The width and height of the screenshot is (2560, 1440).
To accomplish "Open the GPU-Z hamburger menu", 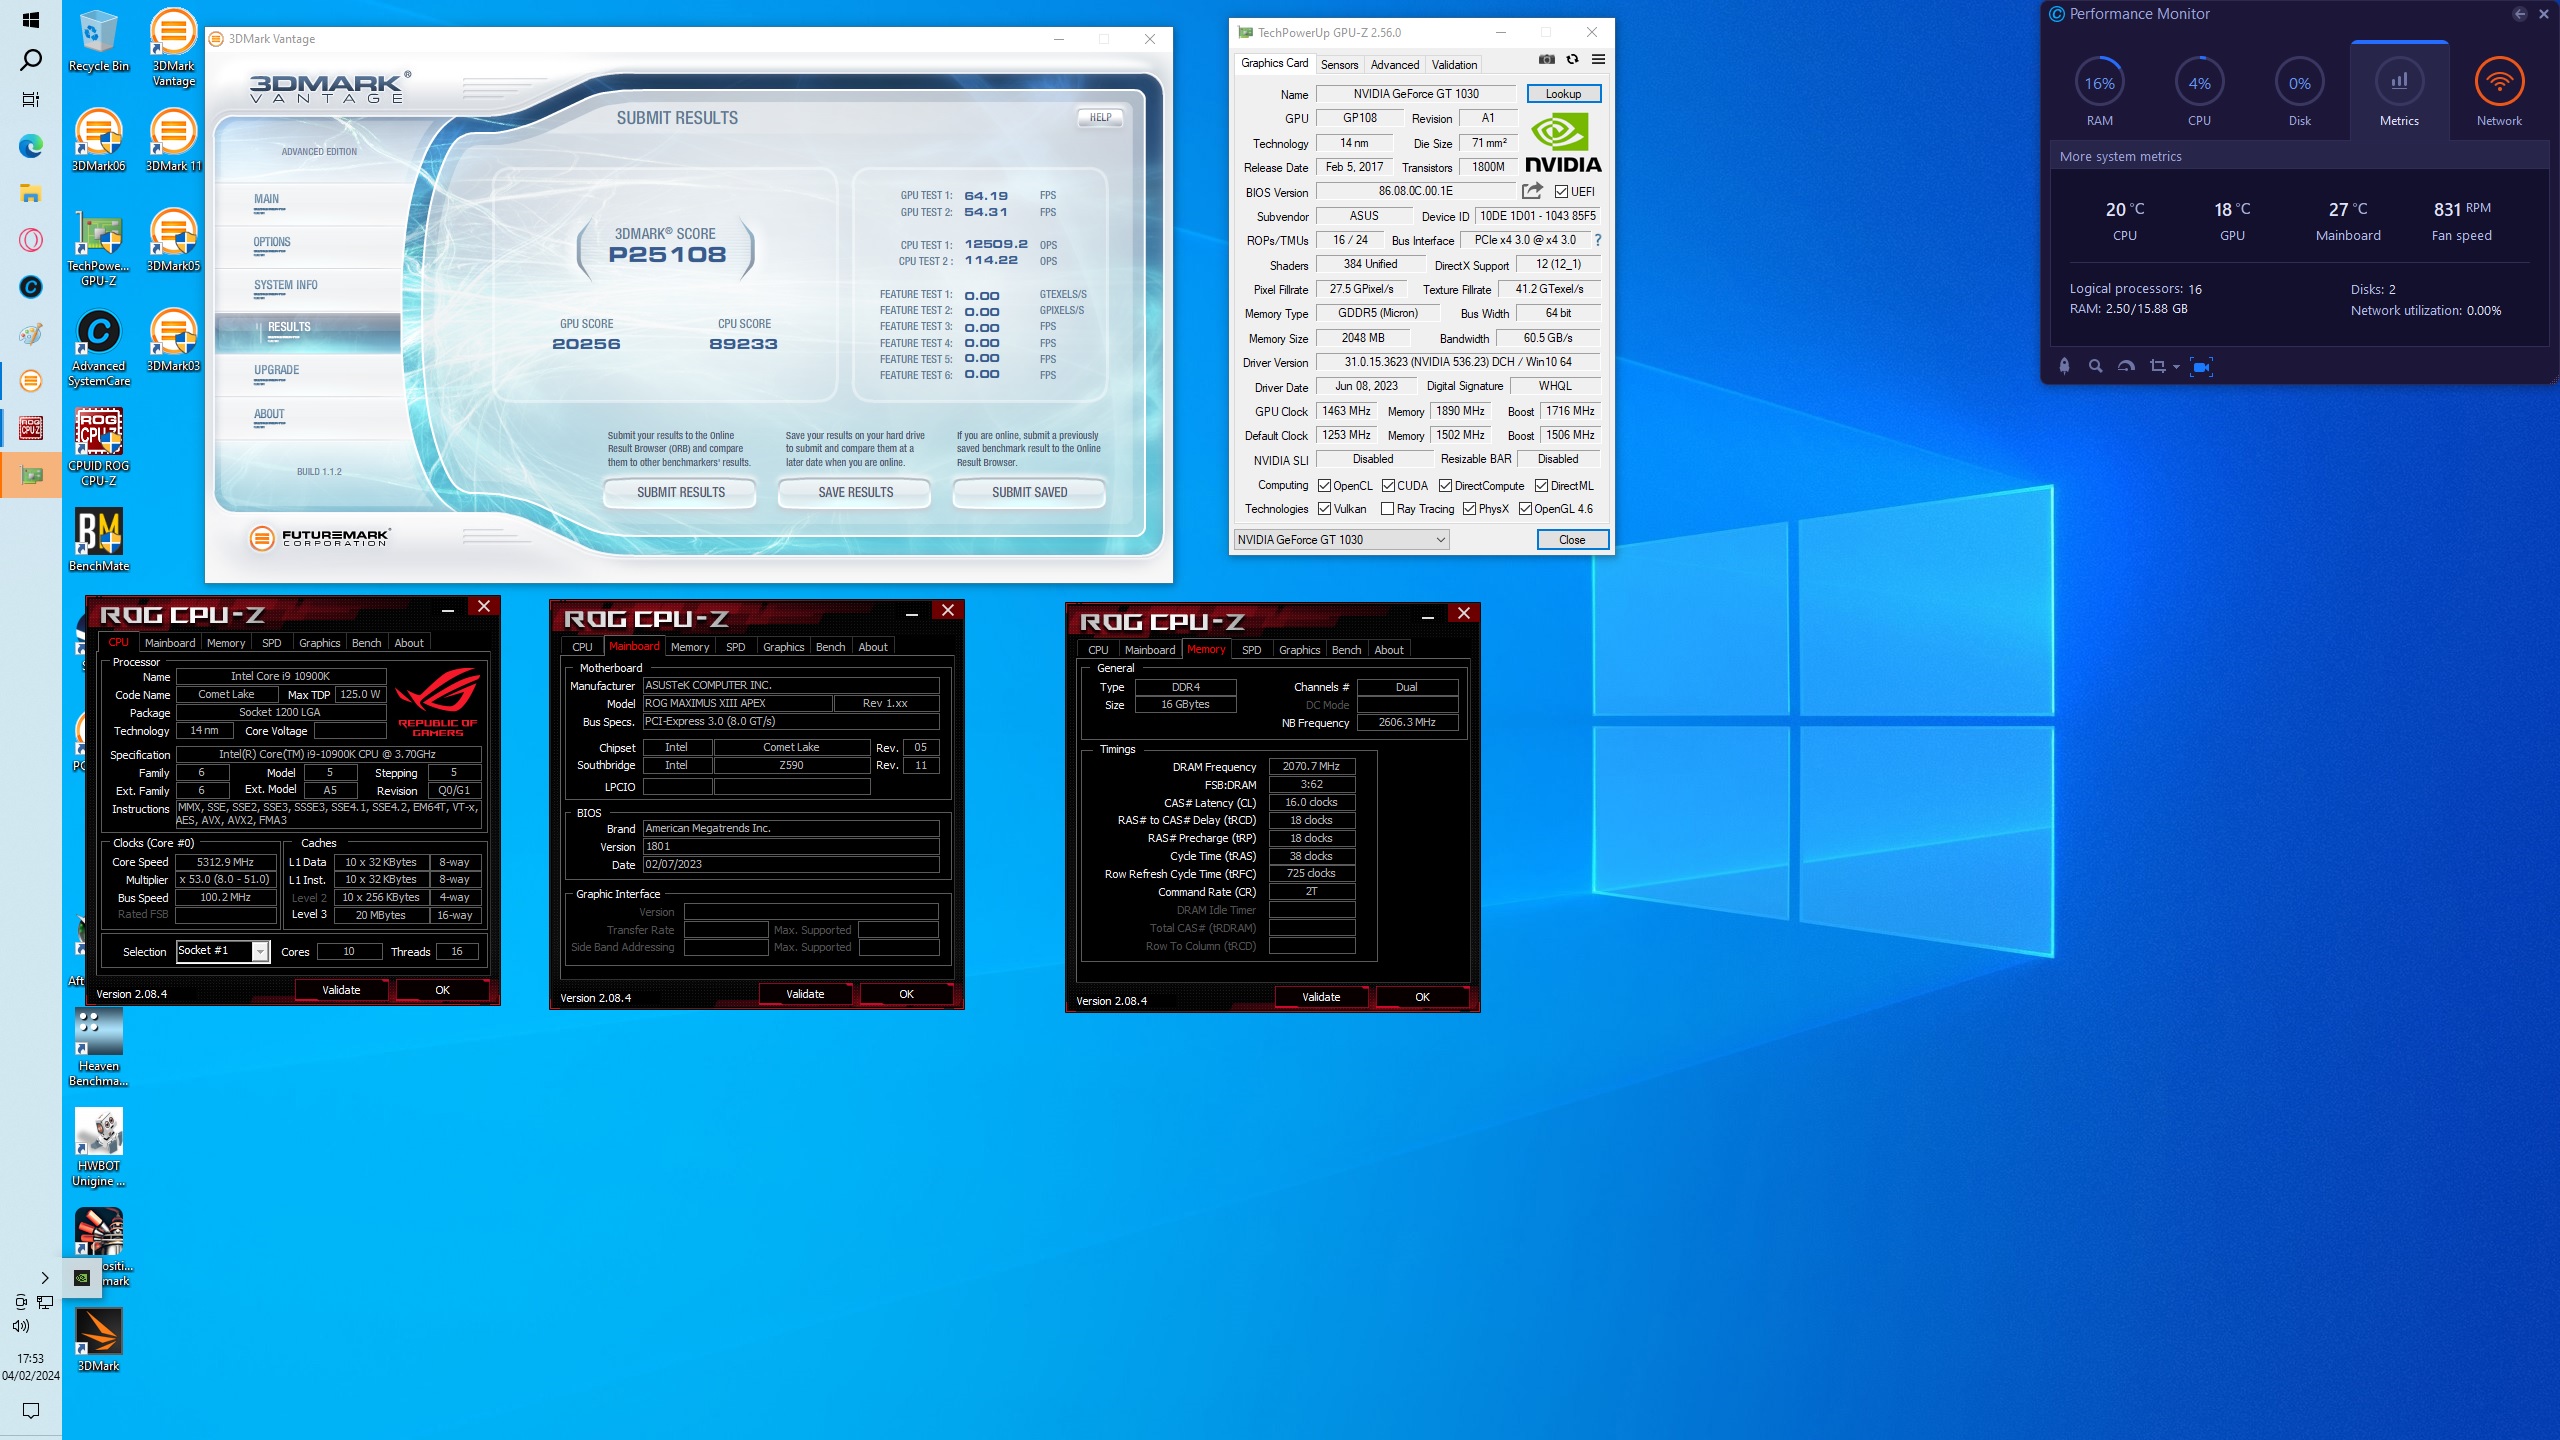I will (1598, 60).
